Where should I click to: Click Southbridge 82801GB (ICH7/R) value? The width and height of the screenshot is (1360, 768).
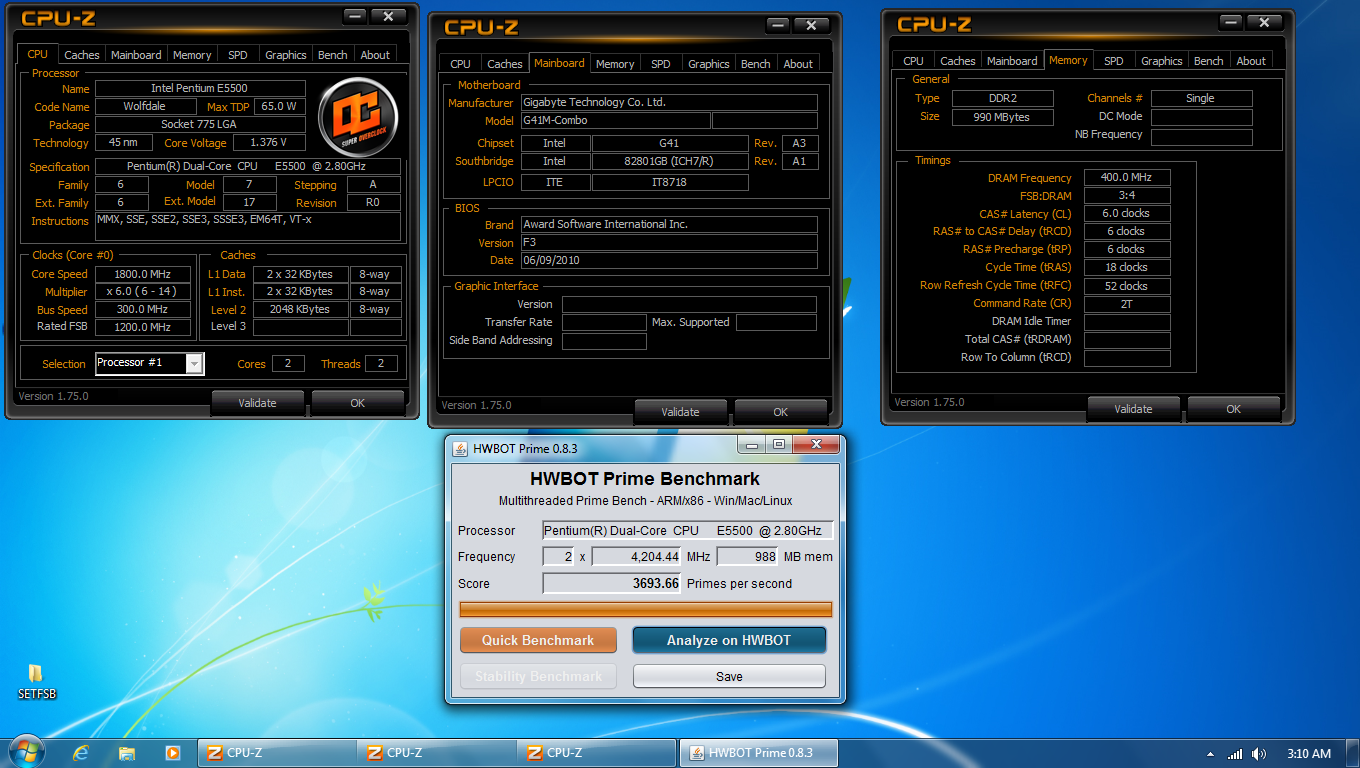[670, 161]
